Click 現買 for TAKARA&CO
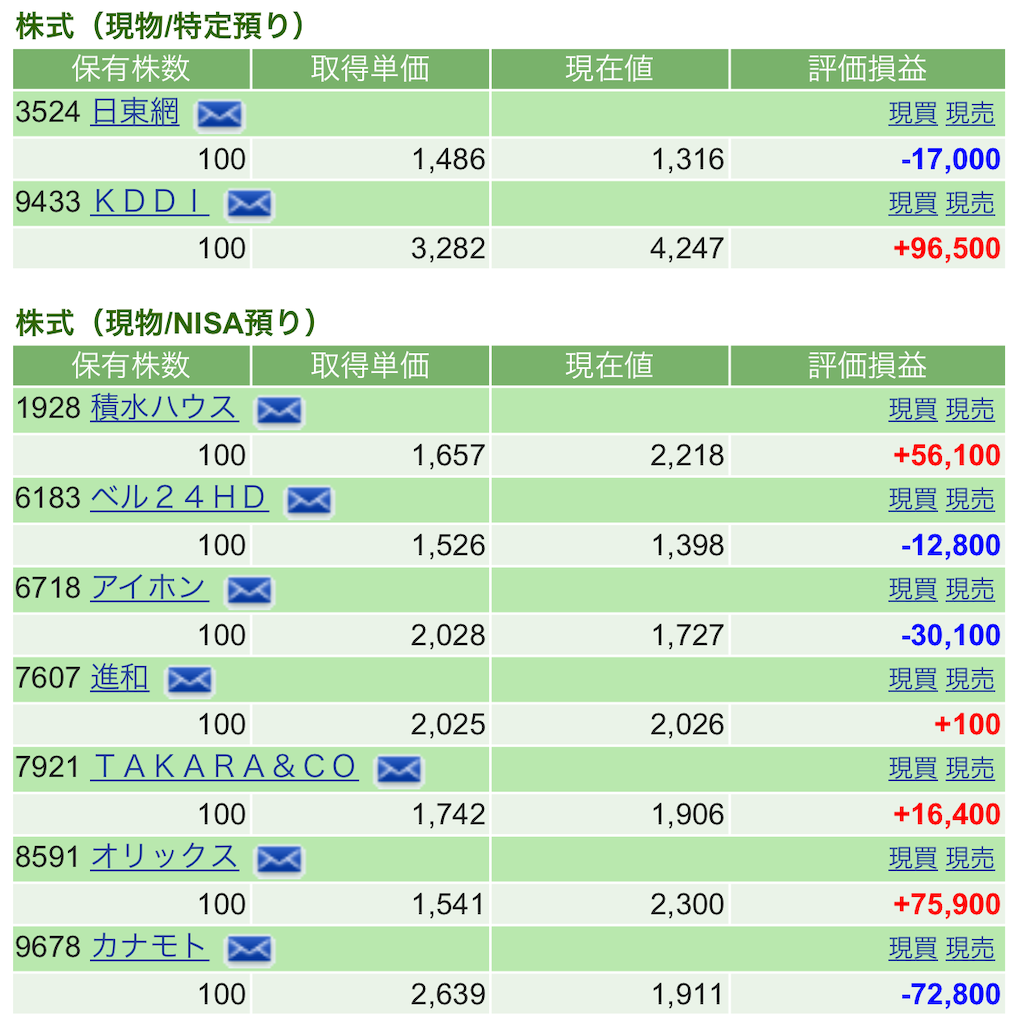 click(913, 769)
